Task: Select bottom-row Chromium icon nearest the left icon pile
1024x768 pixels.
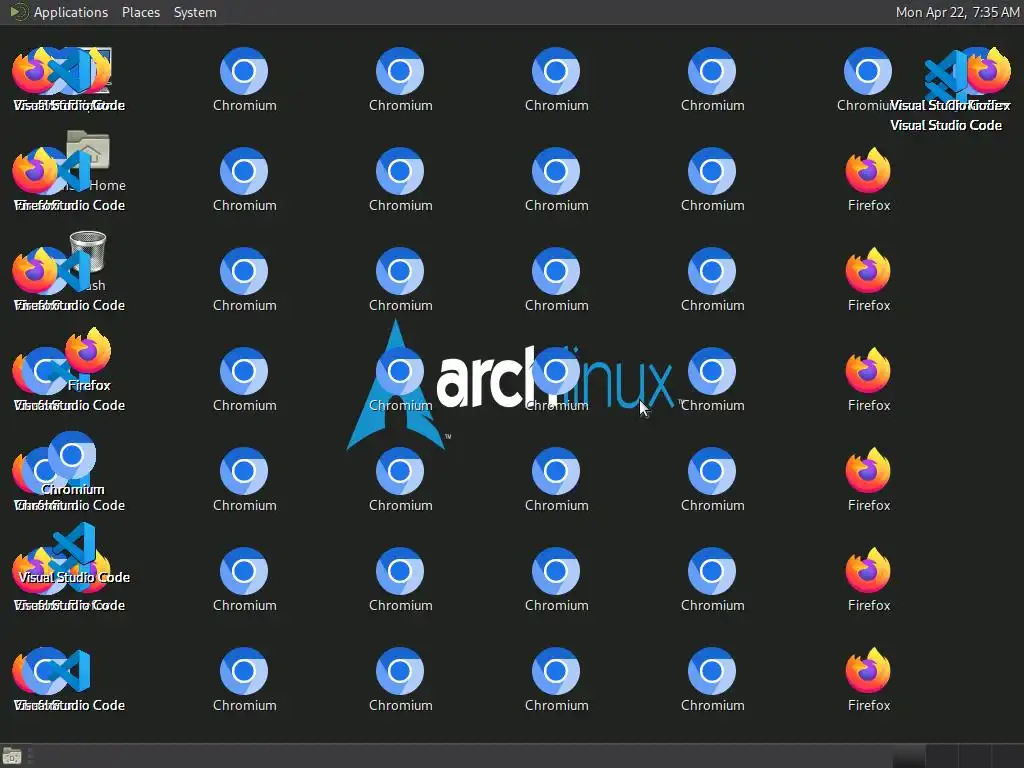Action: click(x=244, y=671)
